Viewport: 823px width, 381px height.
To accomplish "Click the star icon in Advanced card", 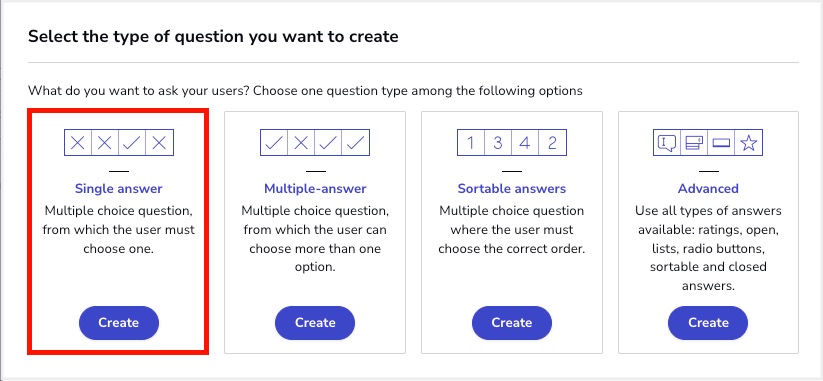I will point(749,143).
